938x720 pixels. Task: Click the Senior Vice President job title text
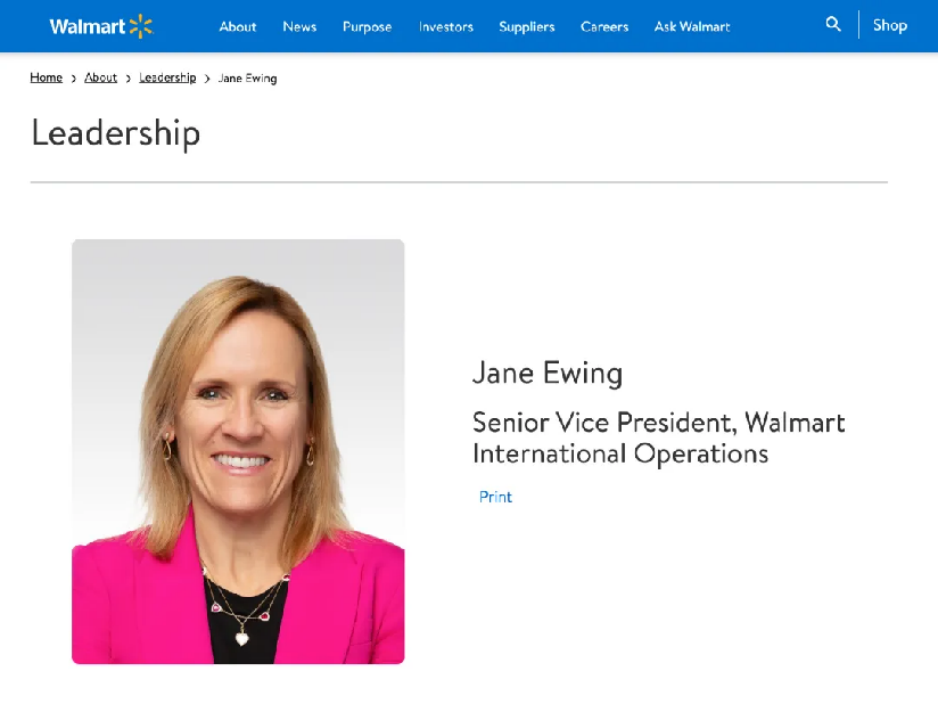pyautogui.click(x=658, y=438)
